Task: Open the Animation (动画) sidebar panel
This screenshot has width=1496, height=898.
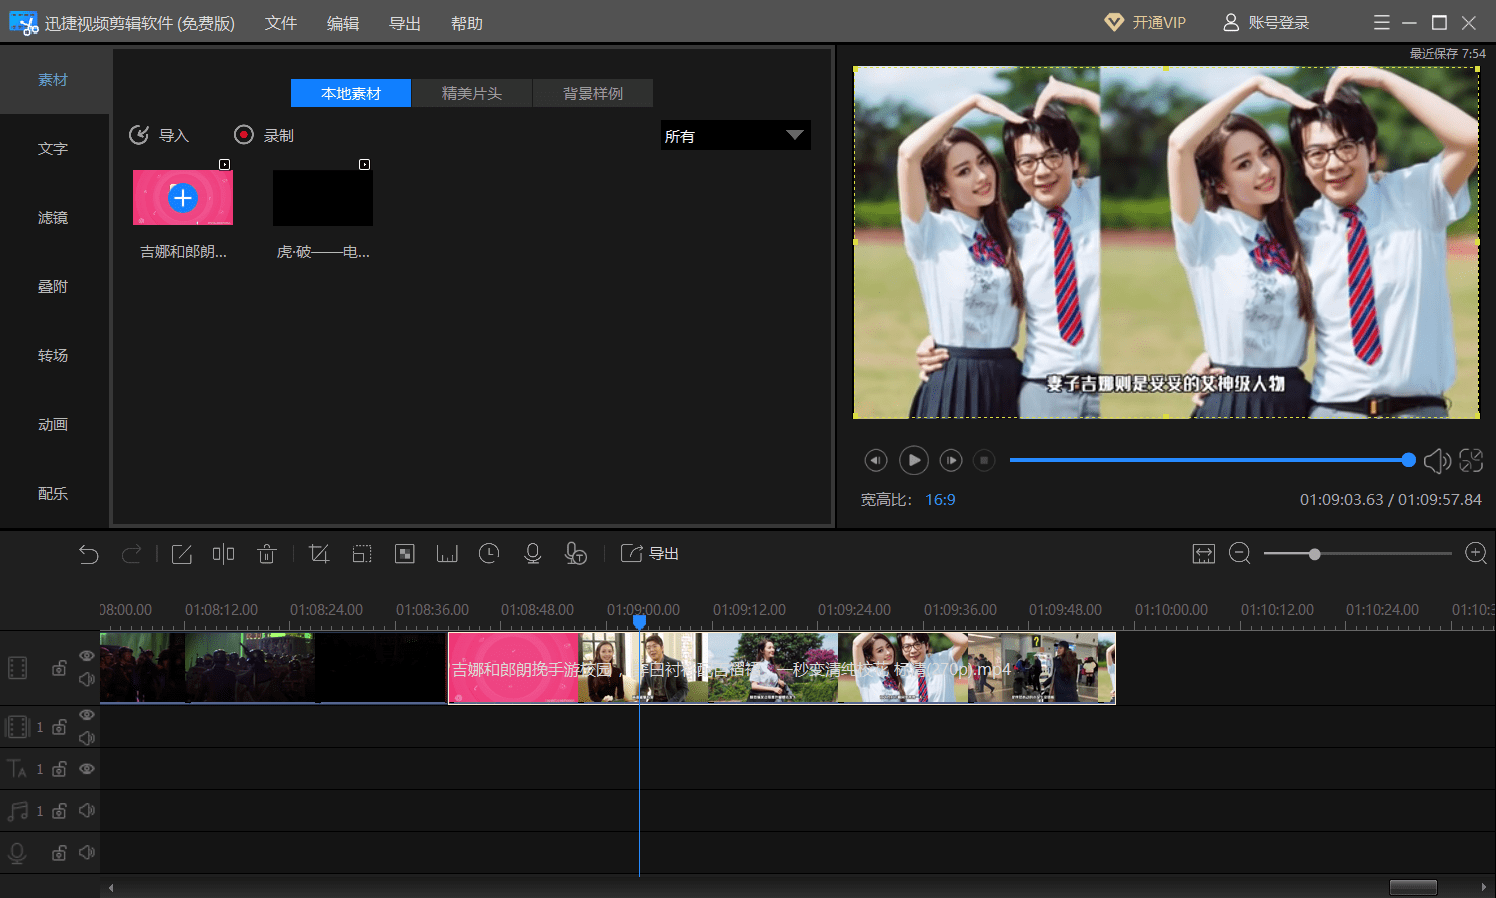Action: 54,425
